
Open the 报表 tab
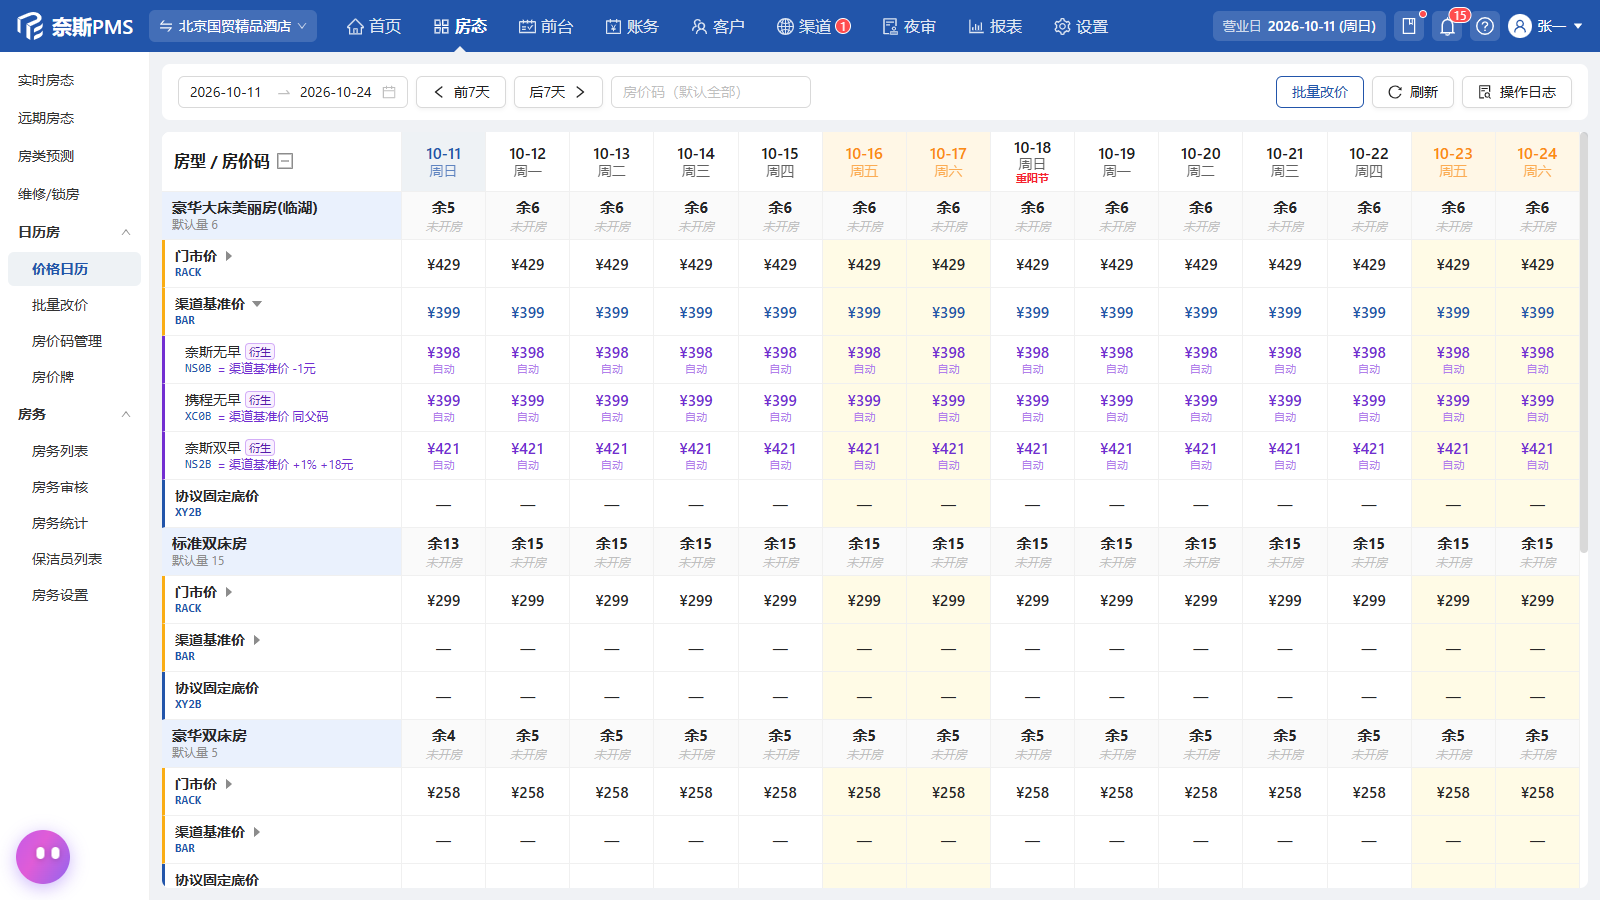995,26
